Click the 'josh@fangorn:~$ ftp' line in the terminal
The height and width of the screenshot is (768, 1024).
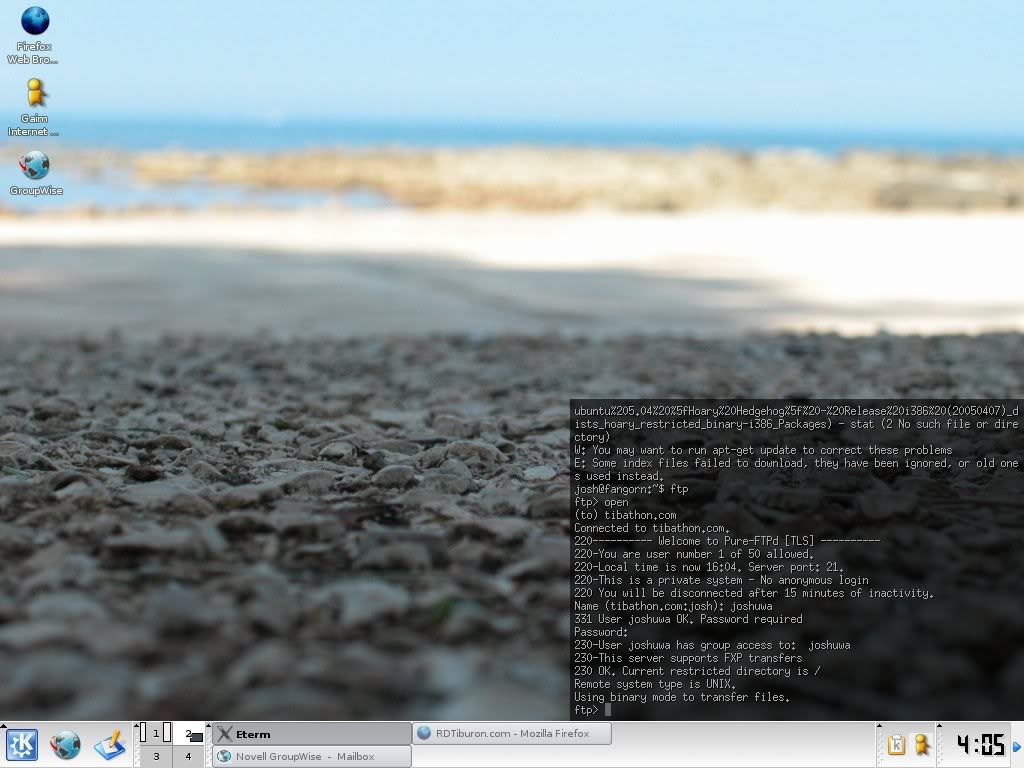[631, 488]
